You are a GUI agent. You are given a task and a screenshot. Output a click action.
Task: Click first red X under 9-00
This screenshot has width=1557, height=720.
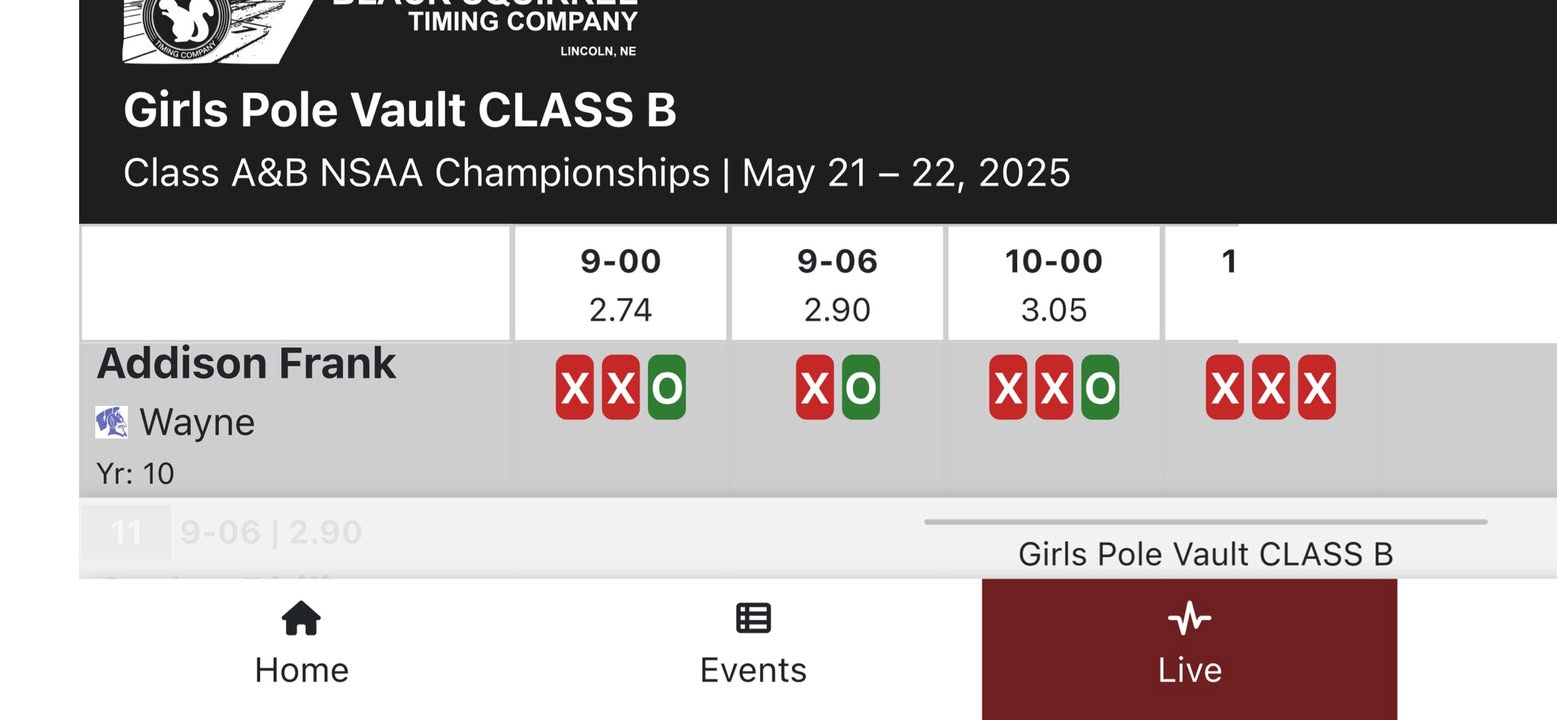click(575, 387)
